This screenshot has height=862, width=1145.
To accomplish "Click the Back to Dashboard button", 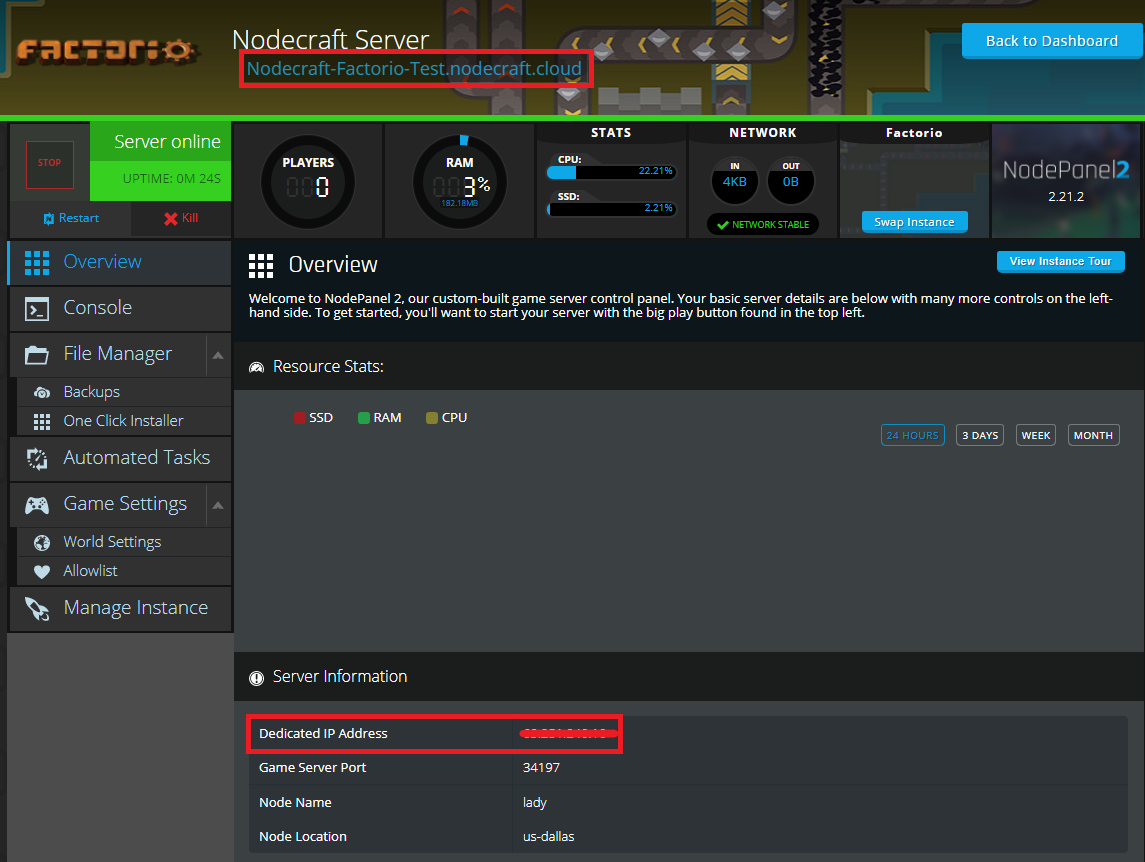I will pos(1052,41).
